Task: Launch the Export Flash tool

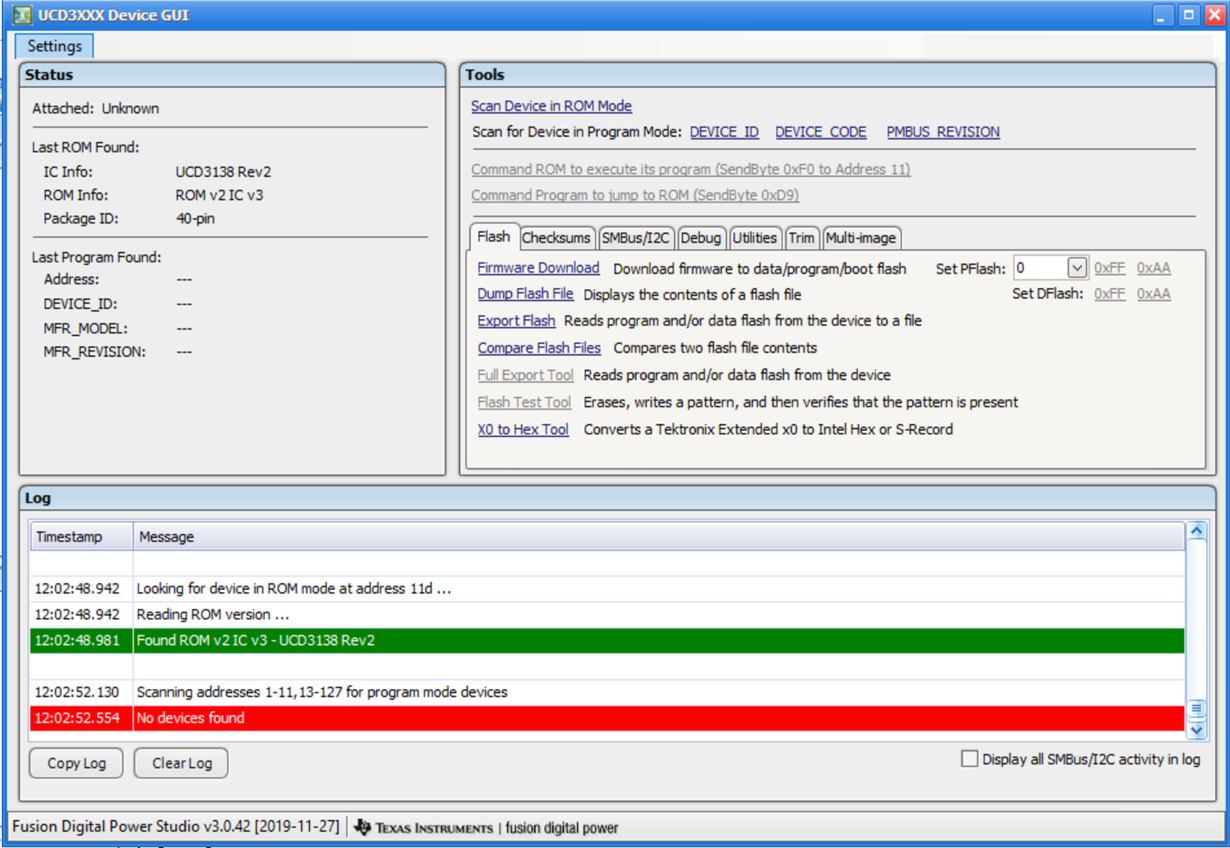Action: point(516,321)
